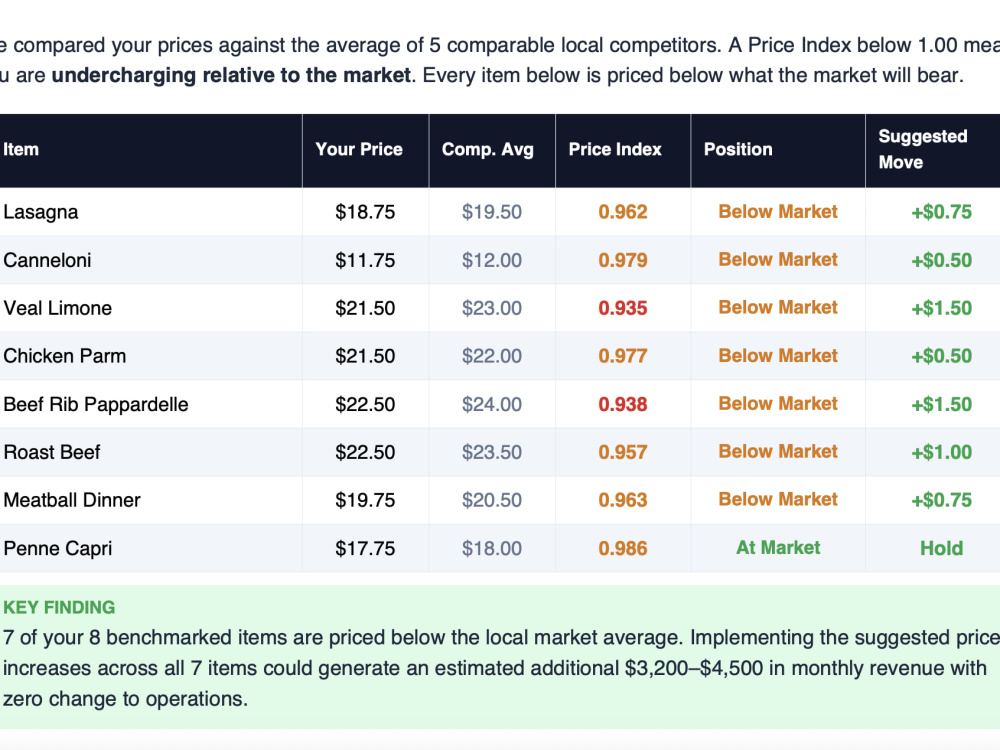Select the Comp. Avg column header
The height and width of the screenshot is (750, 1000).
click(x=487, y=150)
